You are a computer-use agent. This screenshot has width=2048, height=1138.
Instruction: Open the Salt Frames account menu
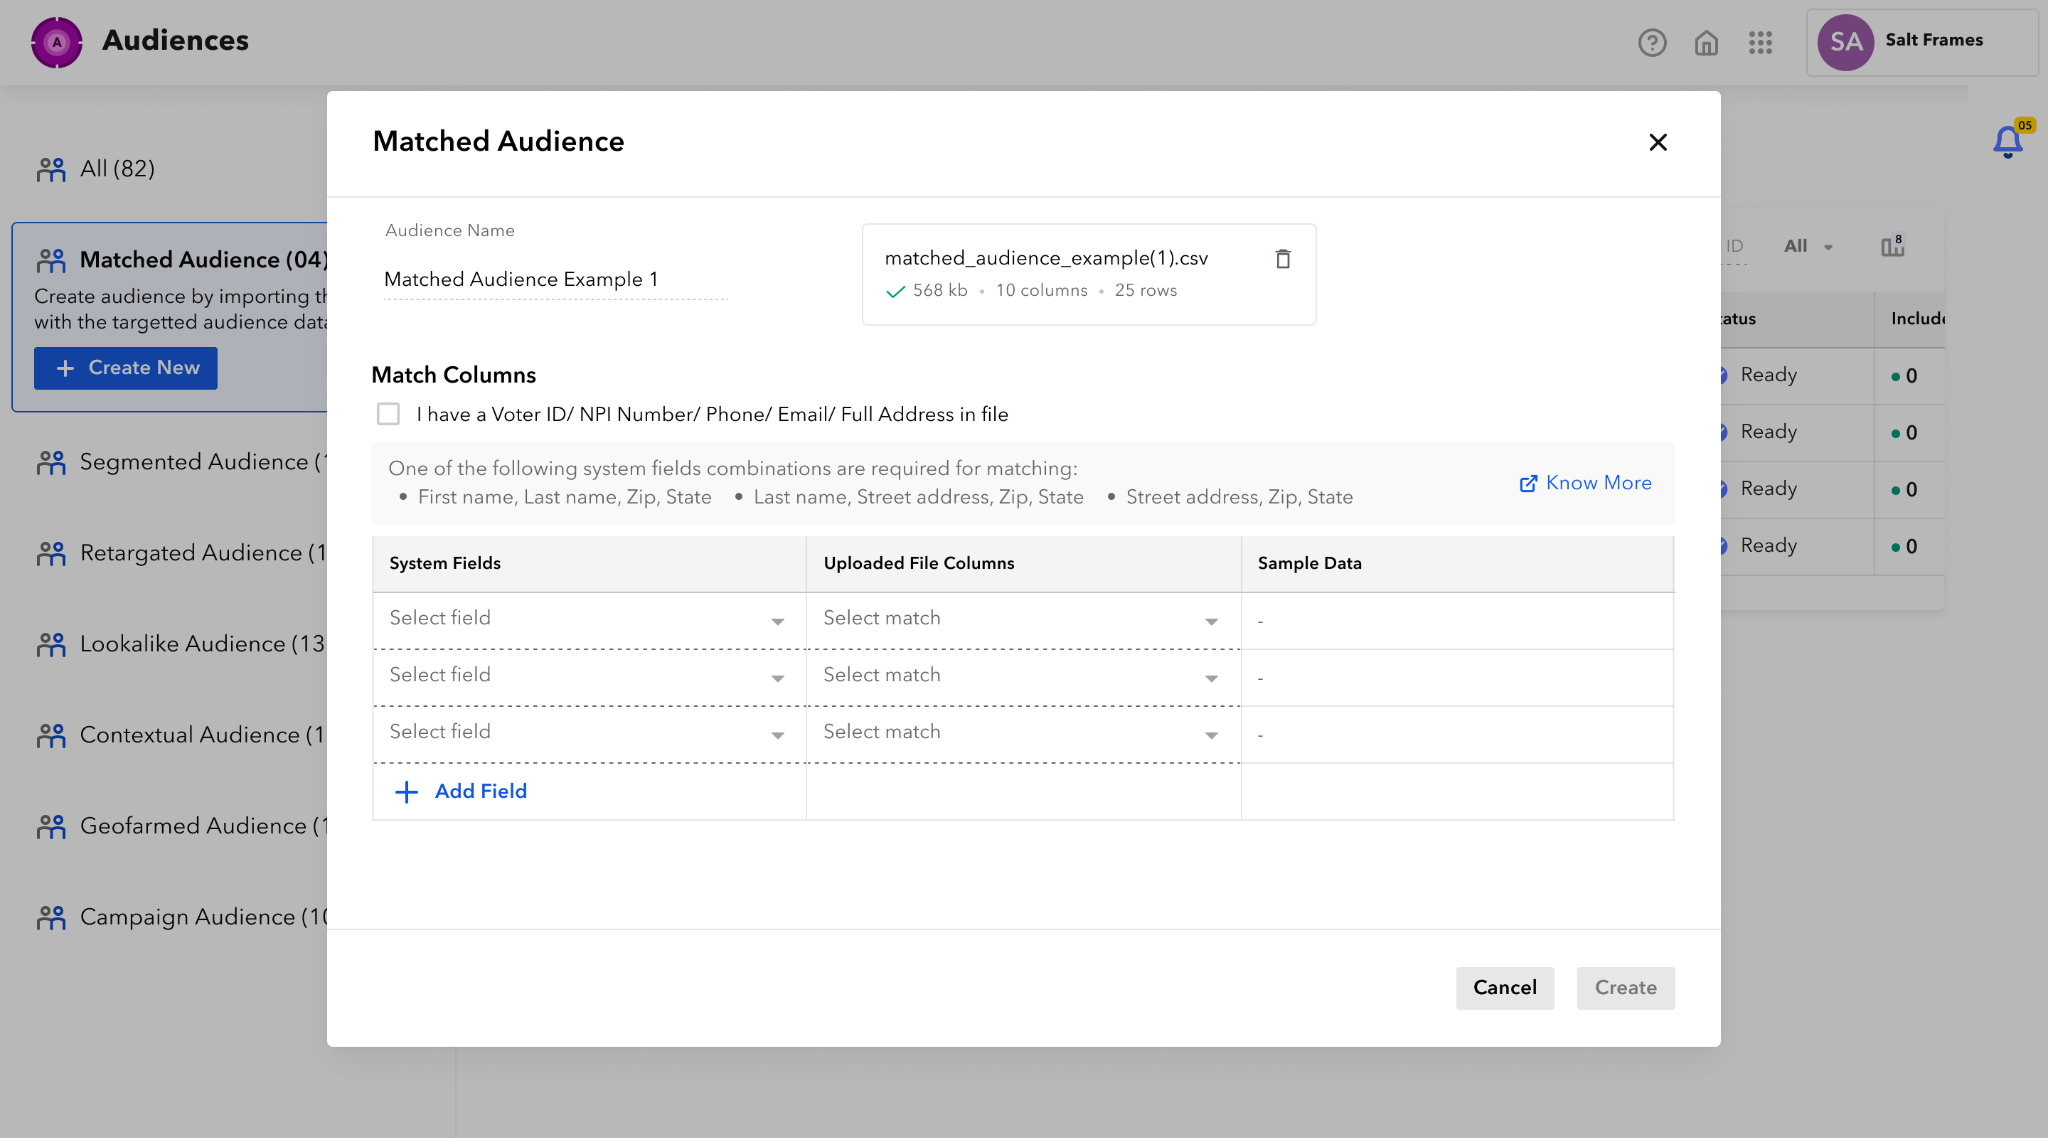tap(1921, 42)
